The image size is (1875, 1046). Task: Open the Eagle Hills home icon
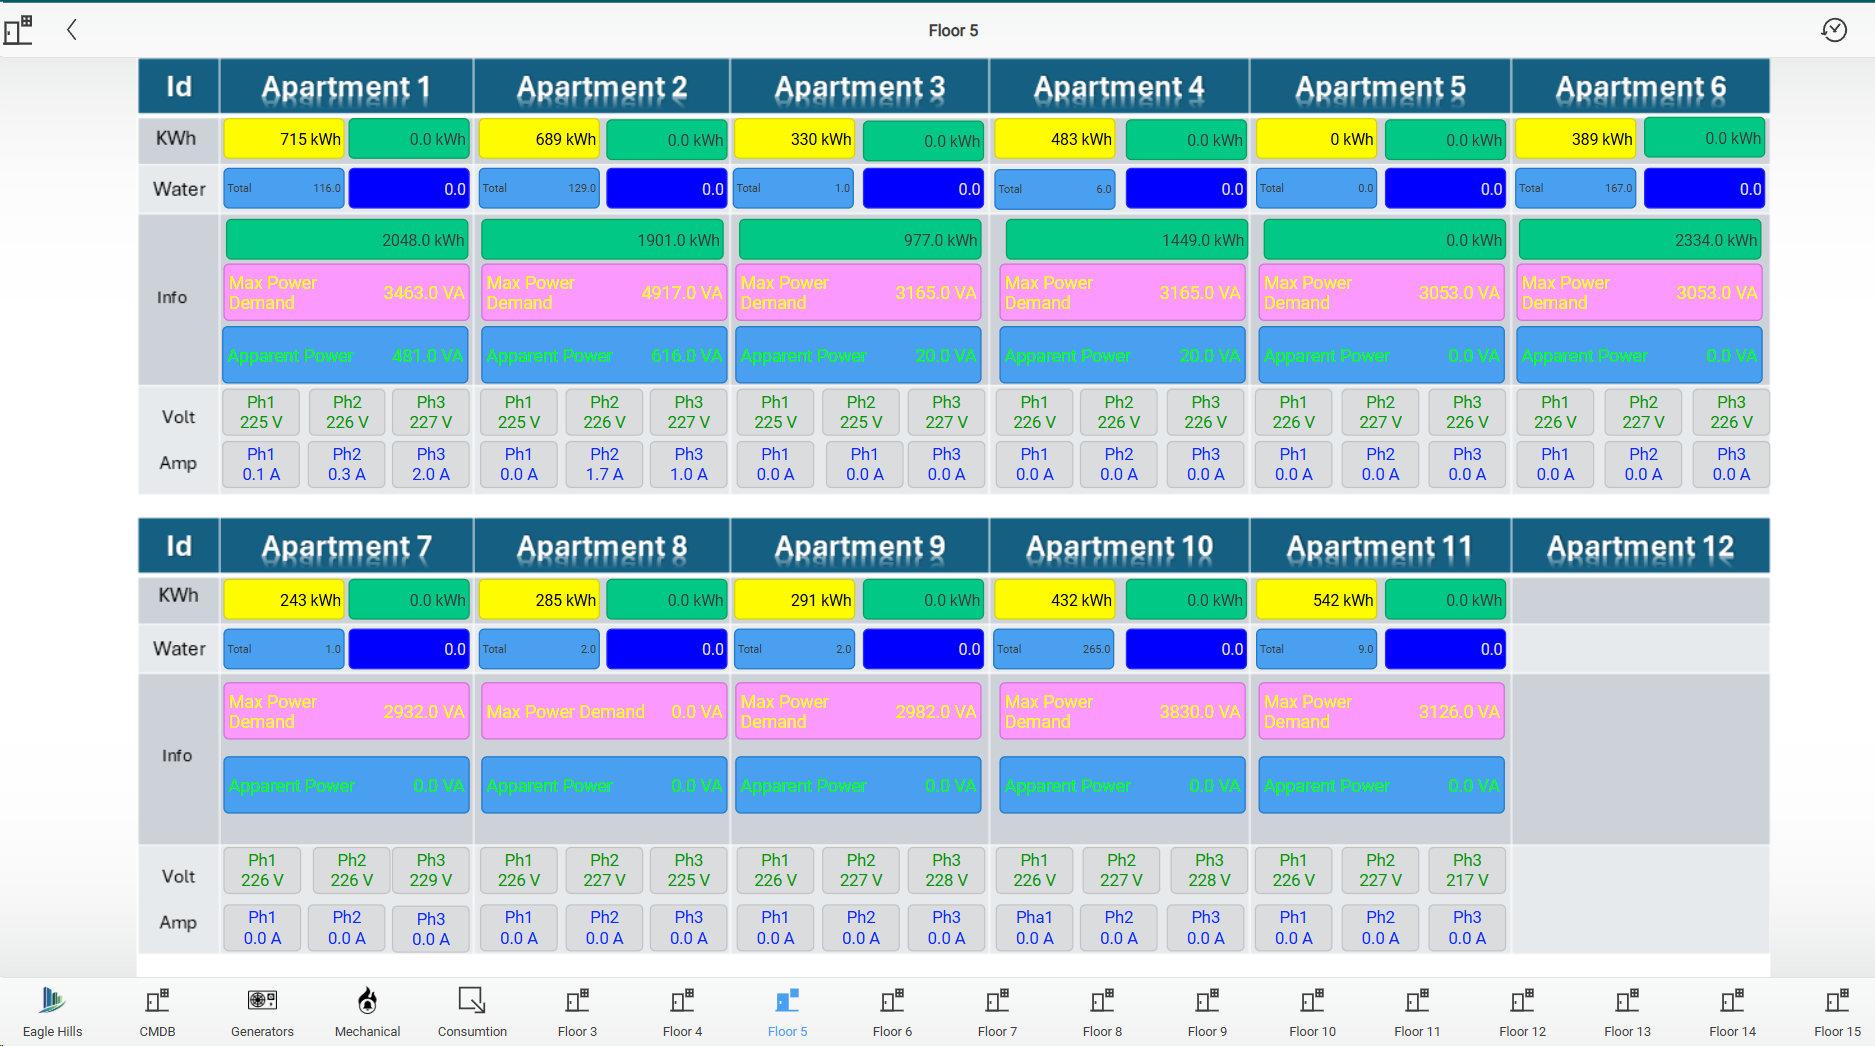click(x=52, y=1001)
